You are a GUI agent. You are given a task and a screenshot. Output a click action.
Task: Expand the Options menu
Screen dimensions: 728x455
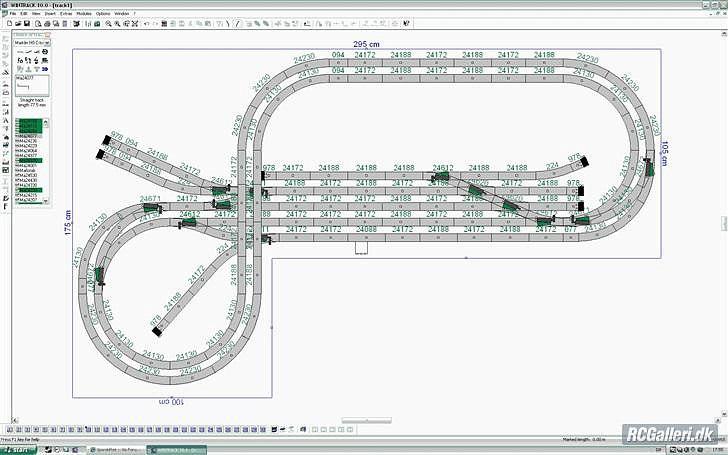coord(103,13)
